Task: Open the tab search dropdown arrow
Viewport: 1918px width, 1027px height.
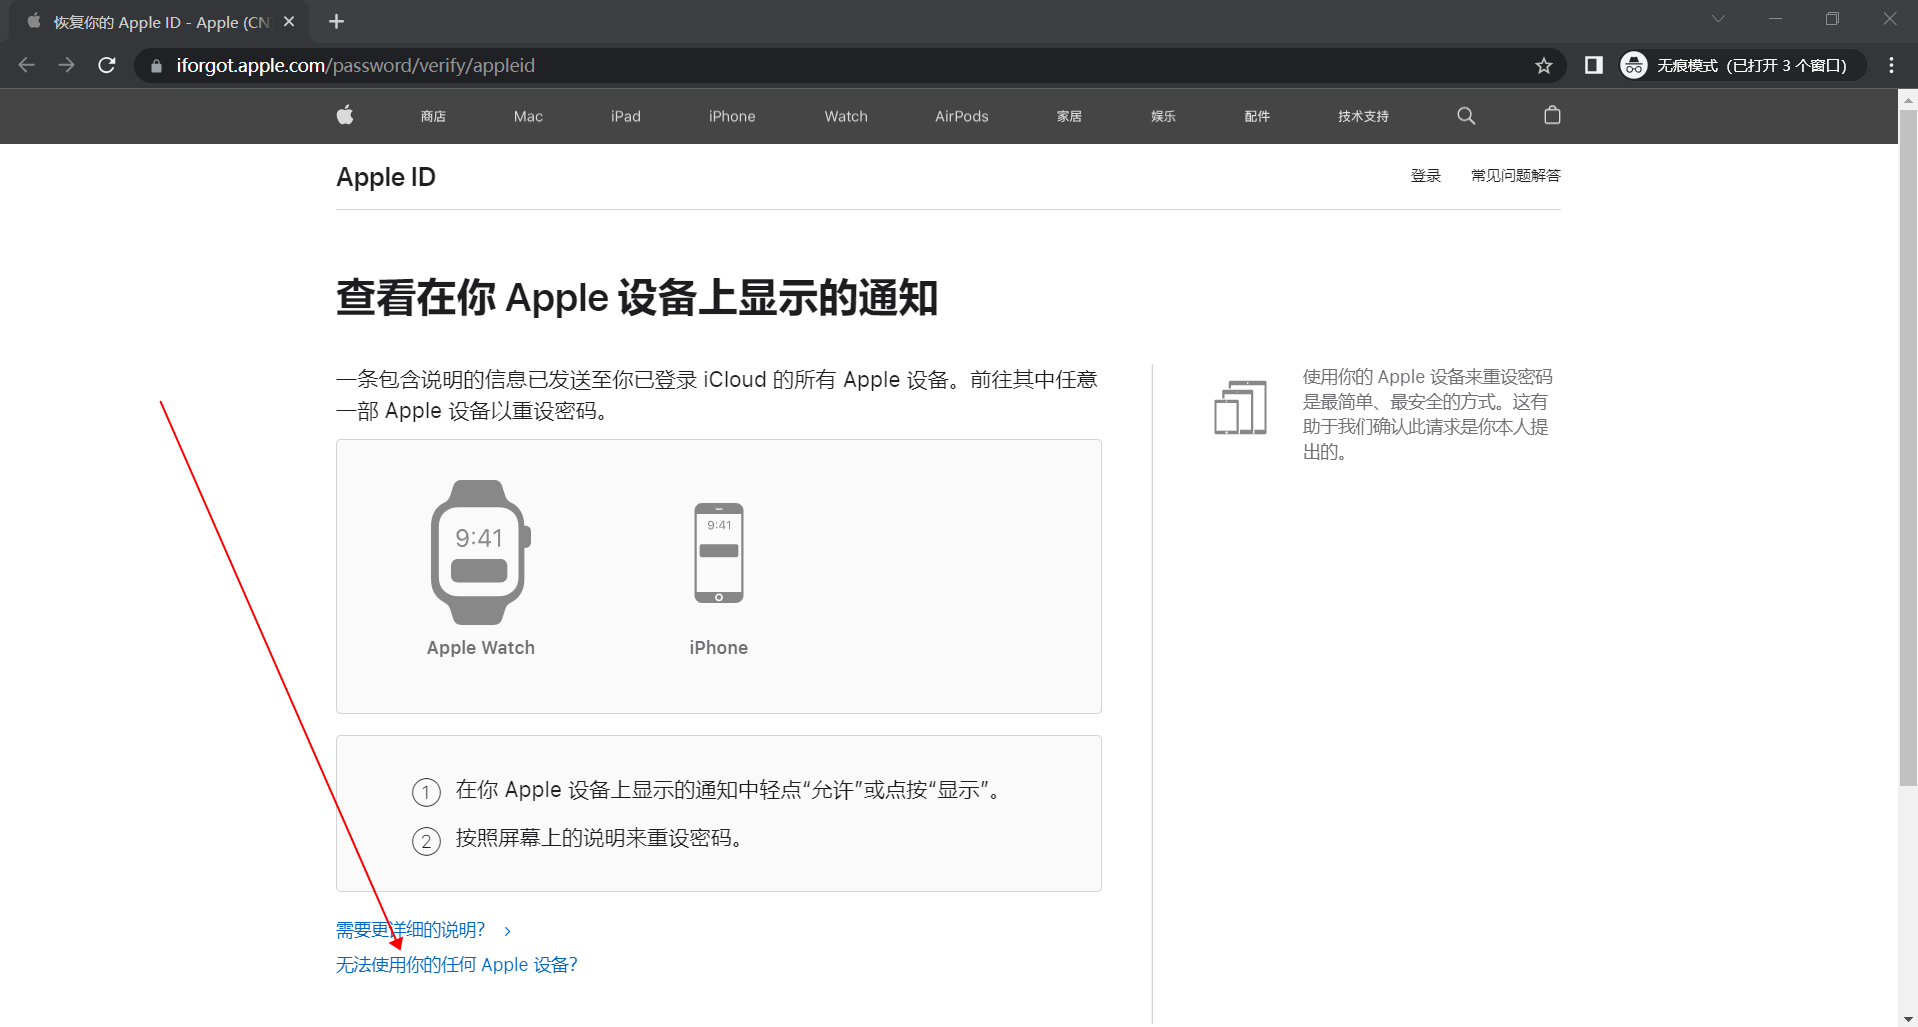Action: 1718,19
